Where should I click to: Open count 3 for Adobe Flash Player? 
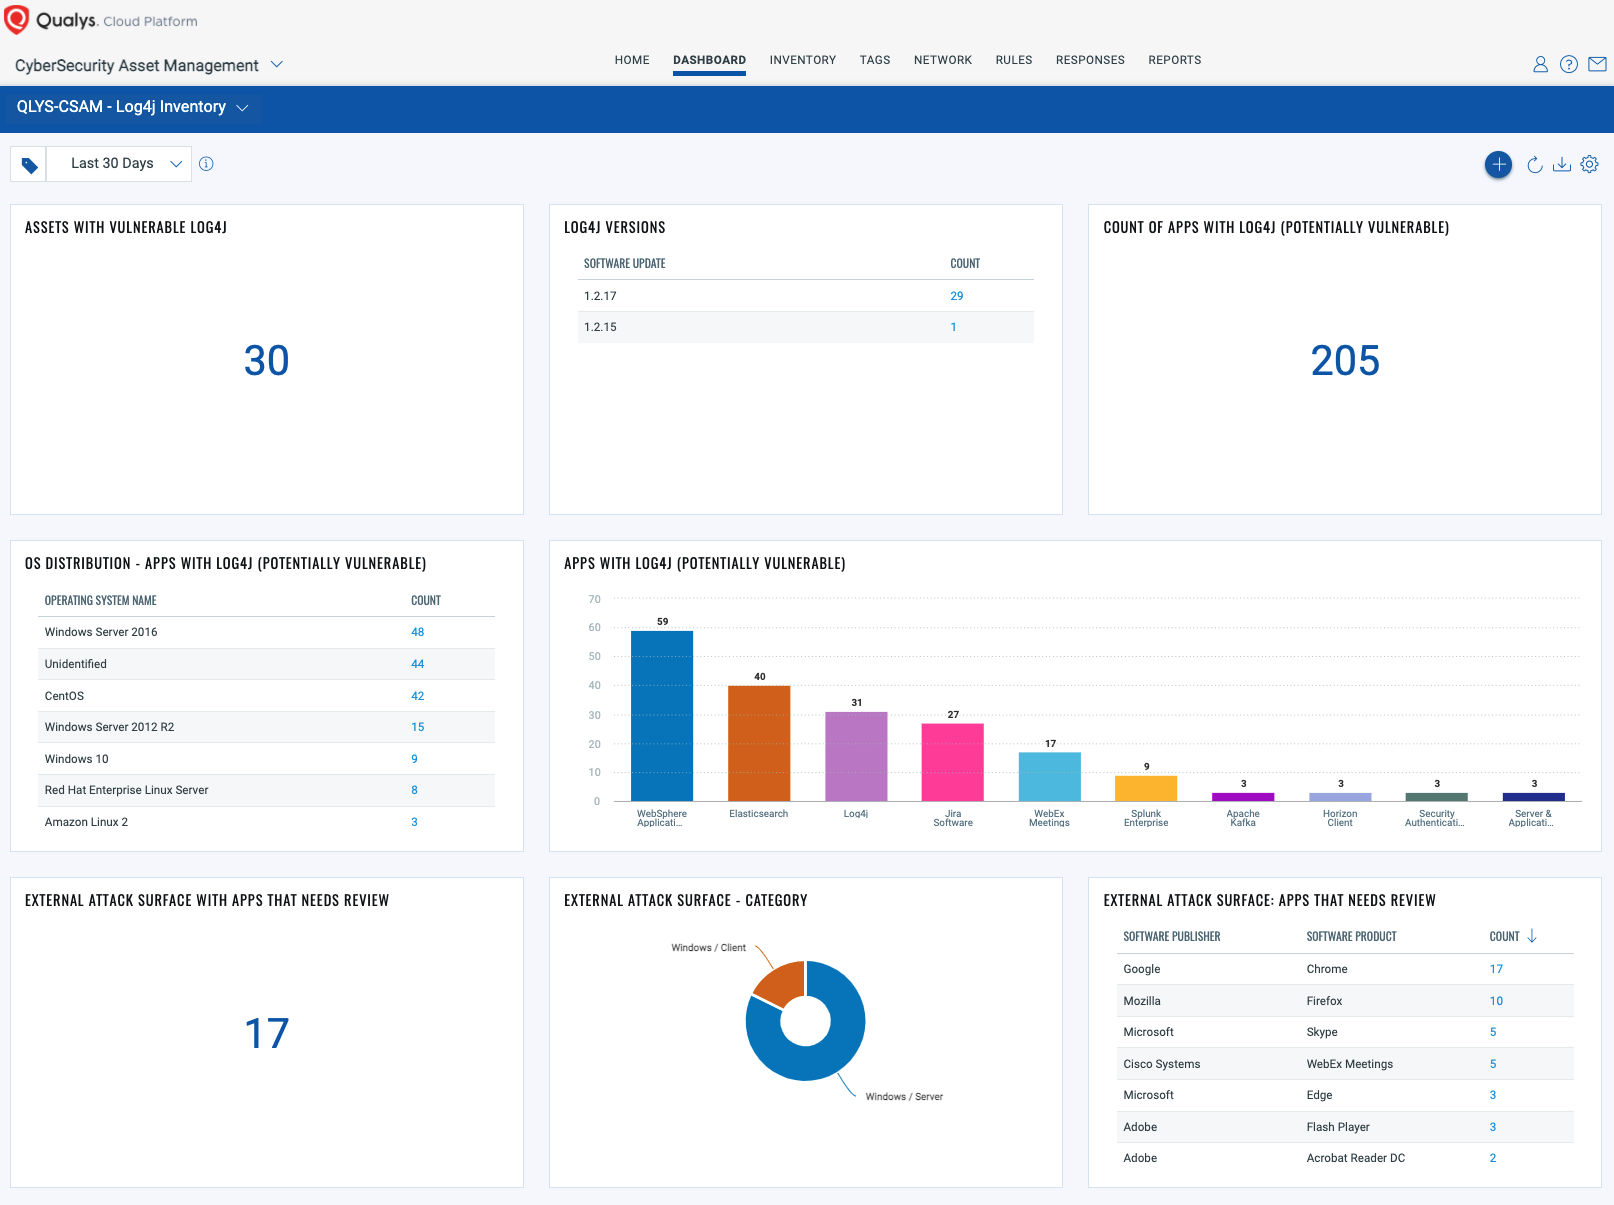[x=1493, y=1127]
